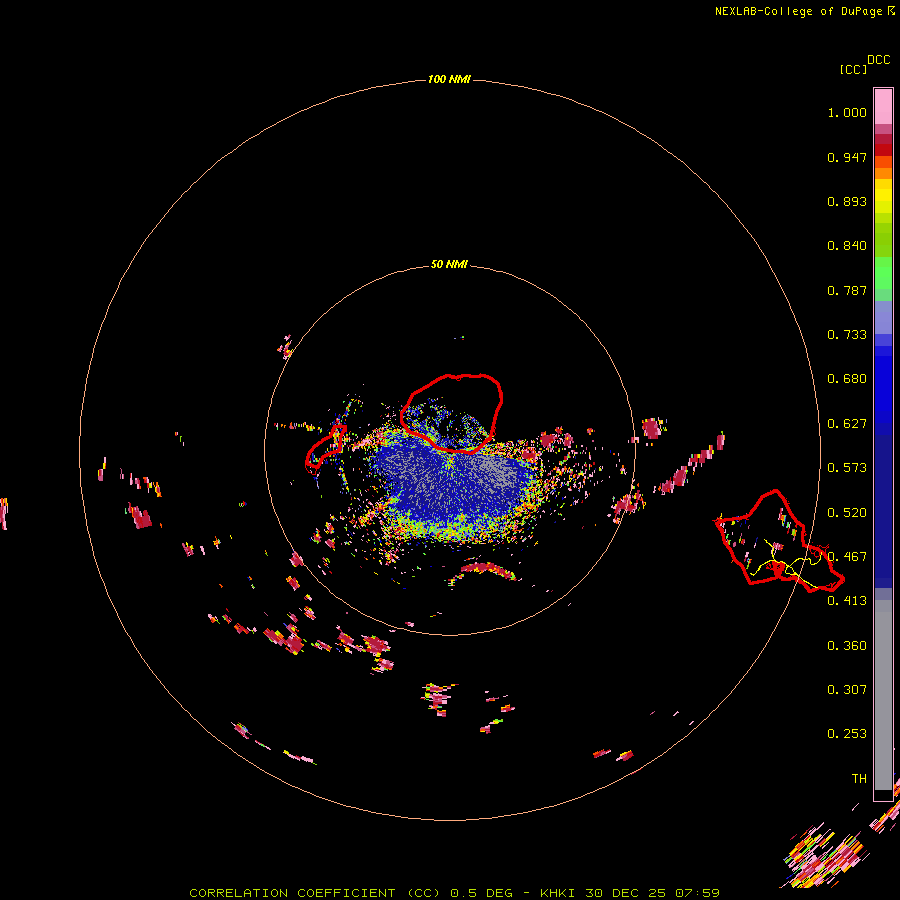Click the 50 NMI range ring label

pyautogui.click(x=449, y=264)
